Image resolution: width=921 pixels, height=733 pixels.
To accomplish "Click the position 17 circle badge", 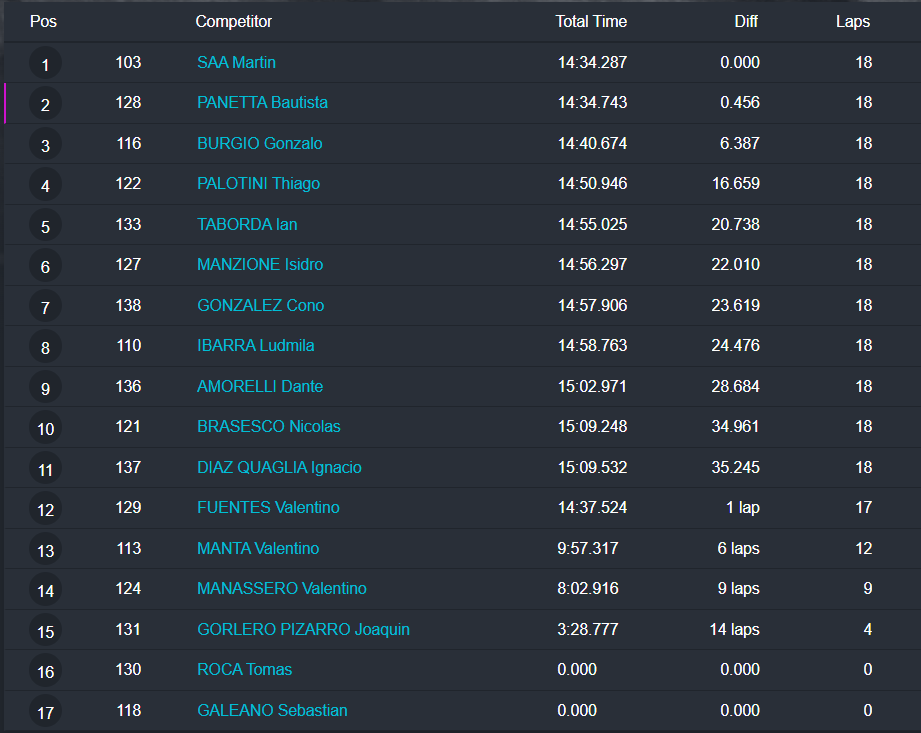I will coord(45,713).
